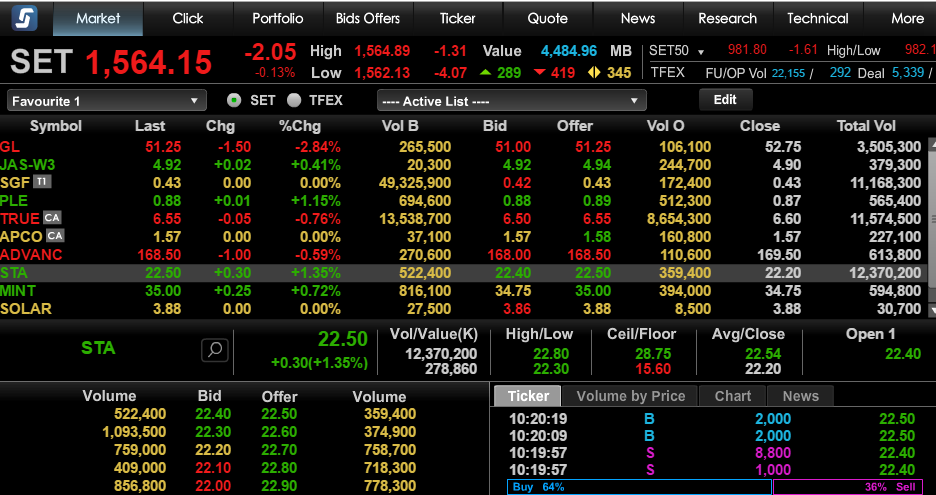Click the yellow unchanged diamond icon

pos(593,73)
